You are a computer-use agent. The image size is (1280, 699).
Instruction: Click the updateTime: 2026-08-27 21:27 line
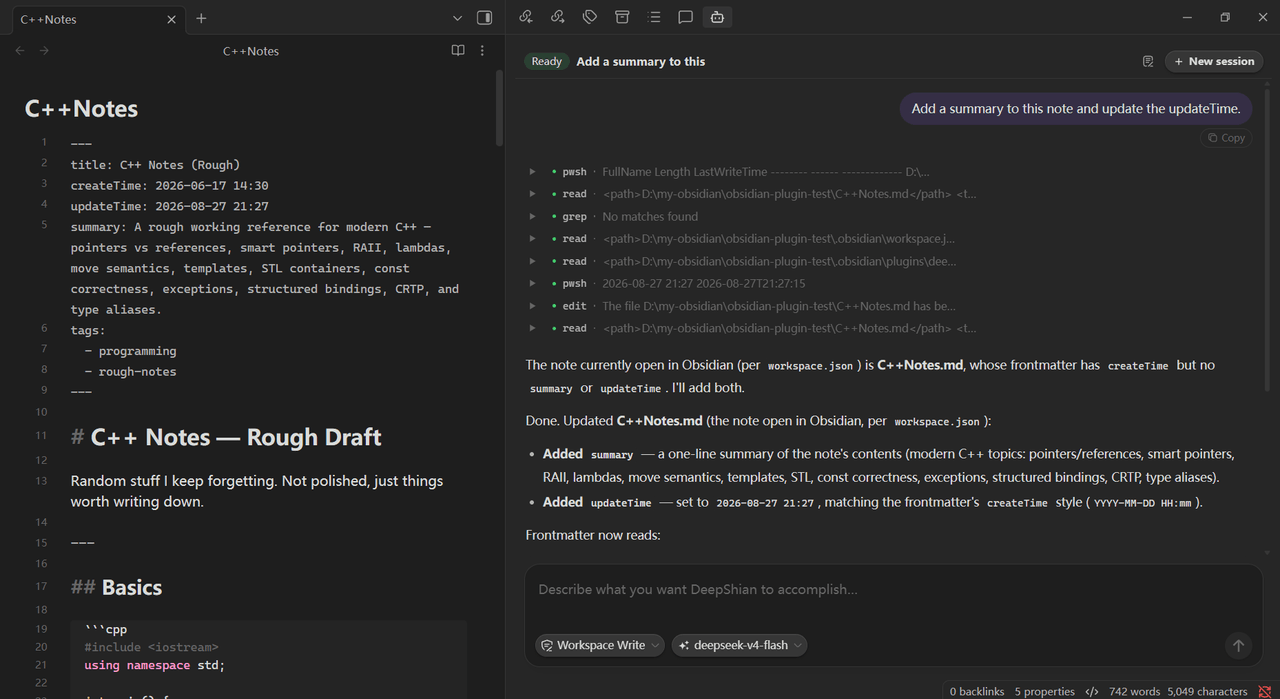point(169,206)
